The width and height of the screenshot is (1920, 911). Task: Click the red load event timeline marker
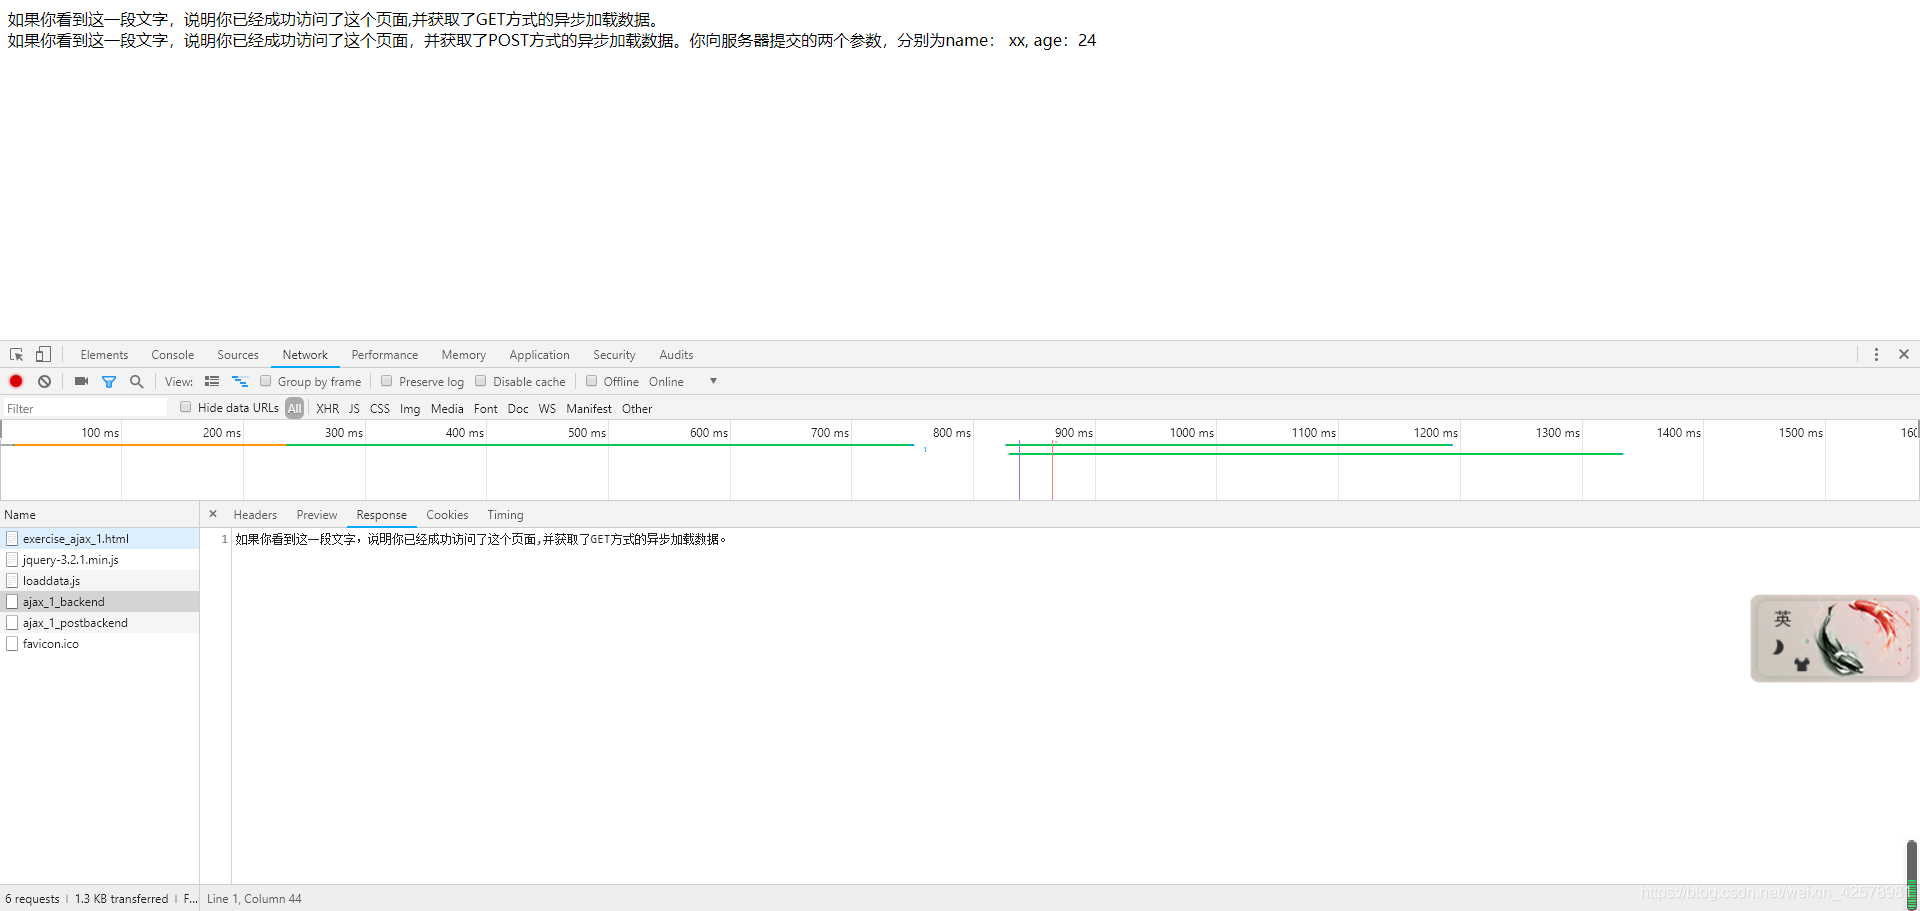(1052, 470)
